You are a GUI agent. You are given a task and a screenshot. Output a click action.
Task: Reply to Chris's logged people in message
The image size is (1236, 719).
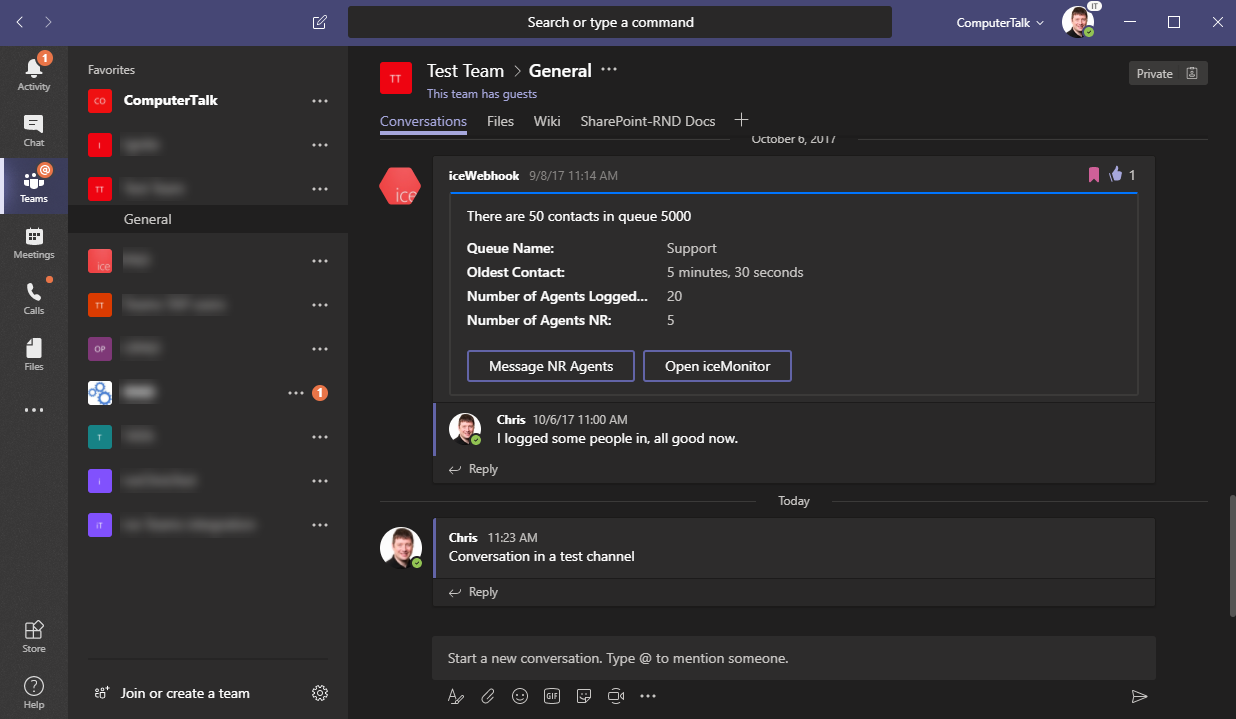coord(473,469)
